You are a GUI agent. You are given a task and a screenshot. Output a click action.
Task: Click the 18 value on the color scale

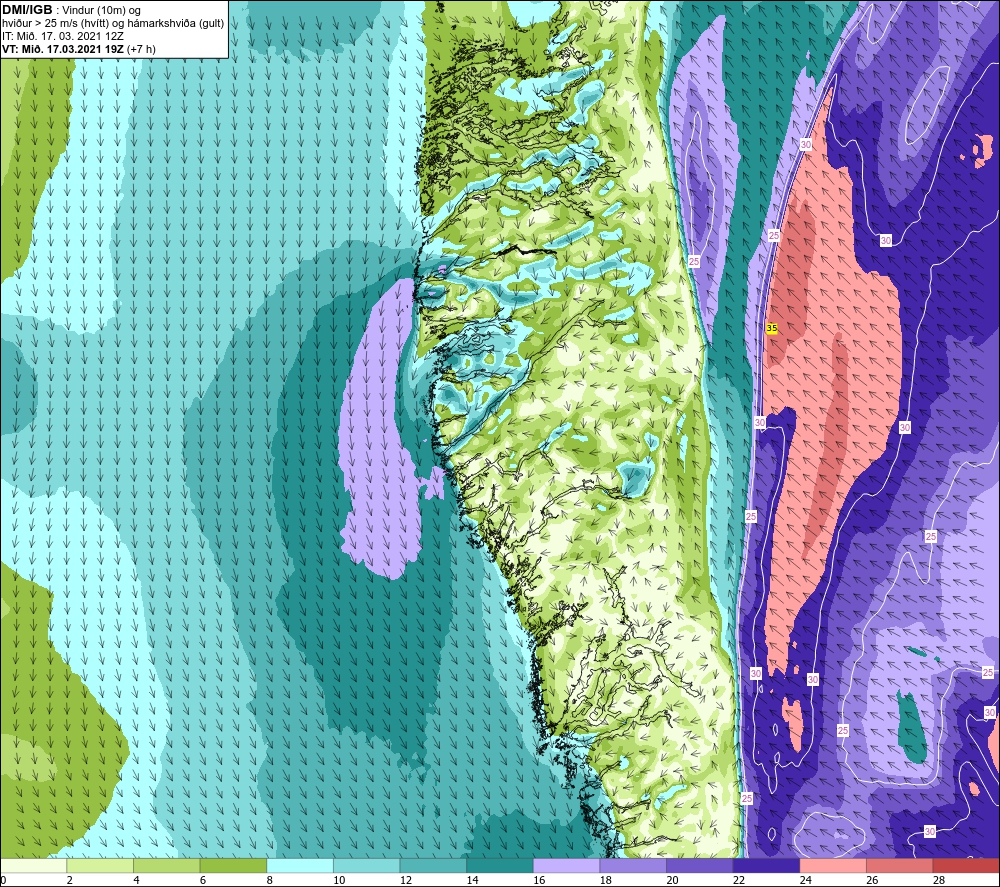point(605,880)
